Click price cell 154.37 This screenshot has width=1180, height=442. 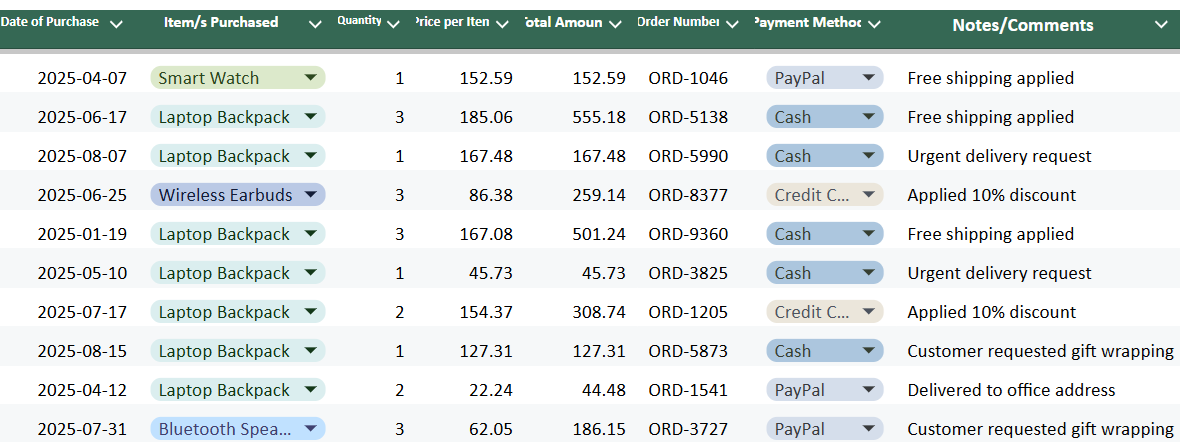486,312
